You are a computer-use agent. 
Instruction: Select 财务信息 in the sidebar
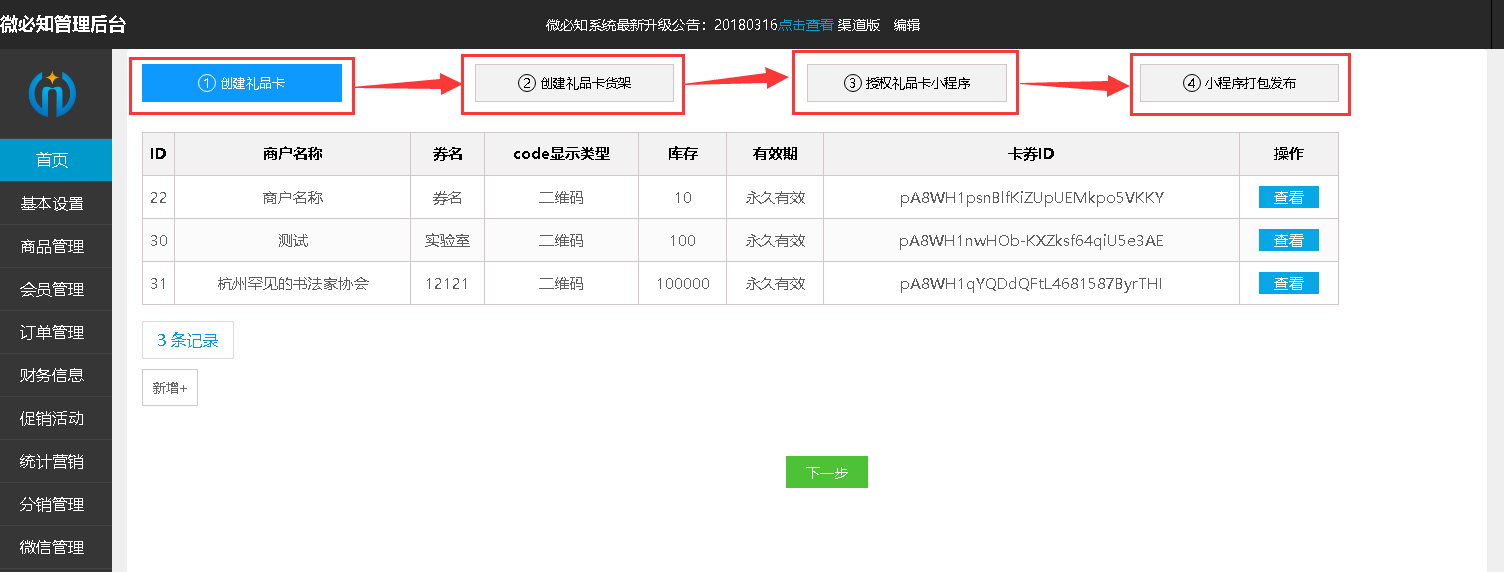tap(56, 376)
